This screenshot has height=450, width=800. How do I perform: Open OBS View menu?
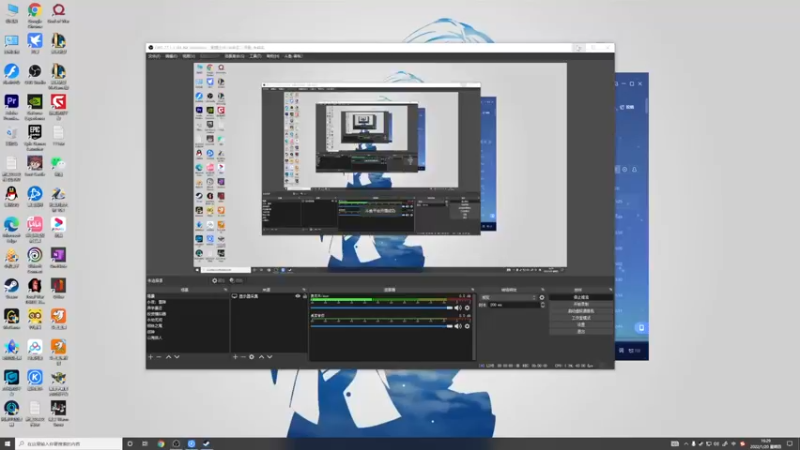click(x=189, y=56)
